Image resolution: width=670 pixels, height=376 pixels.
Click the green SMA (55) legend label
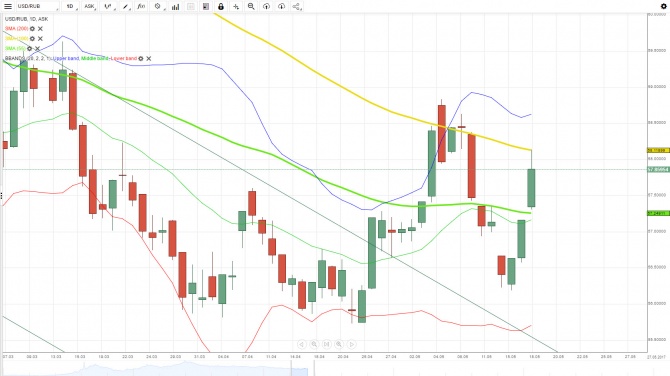(15, 49)
